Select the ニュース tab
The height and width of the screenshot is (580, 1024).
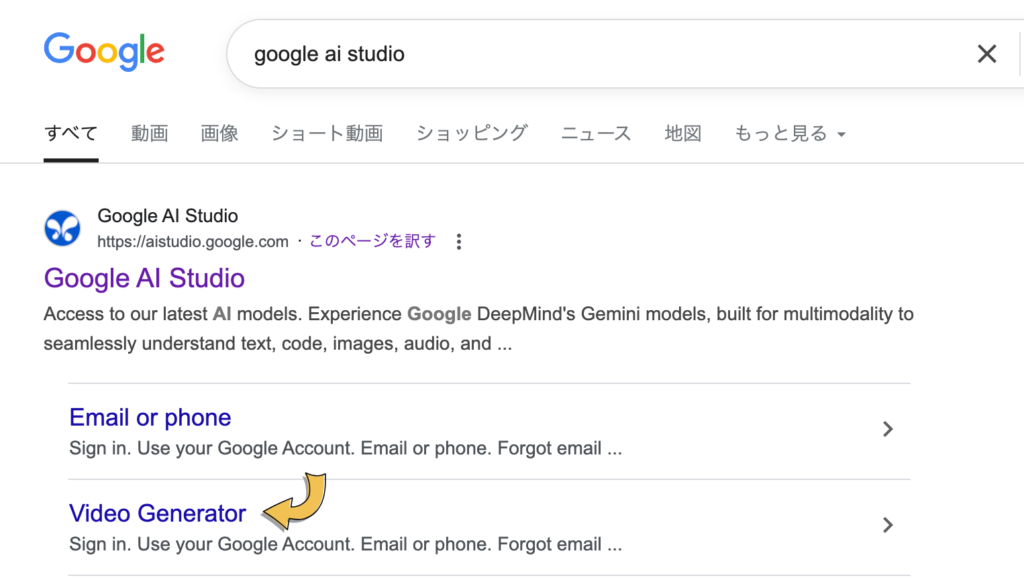click(x=596, y=133)
